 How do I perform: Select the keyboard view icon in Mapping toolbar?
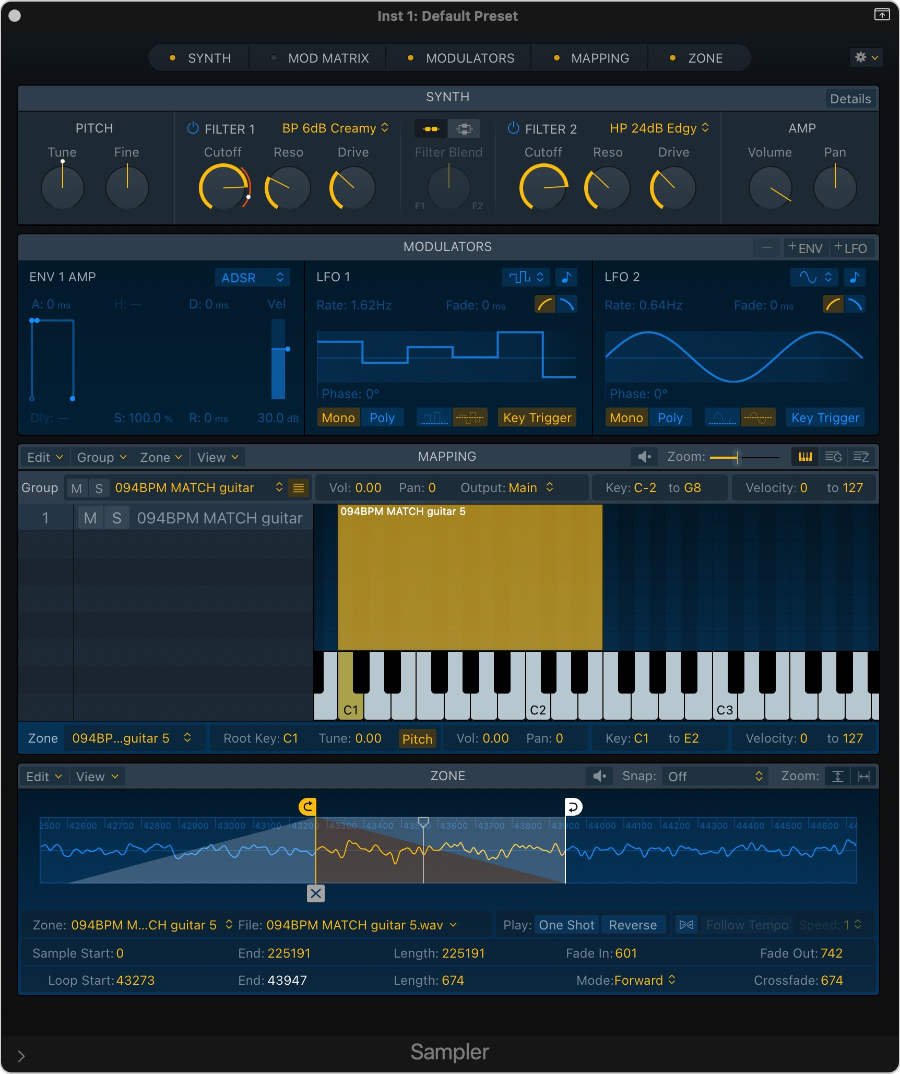(805, 457)
